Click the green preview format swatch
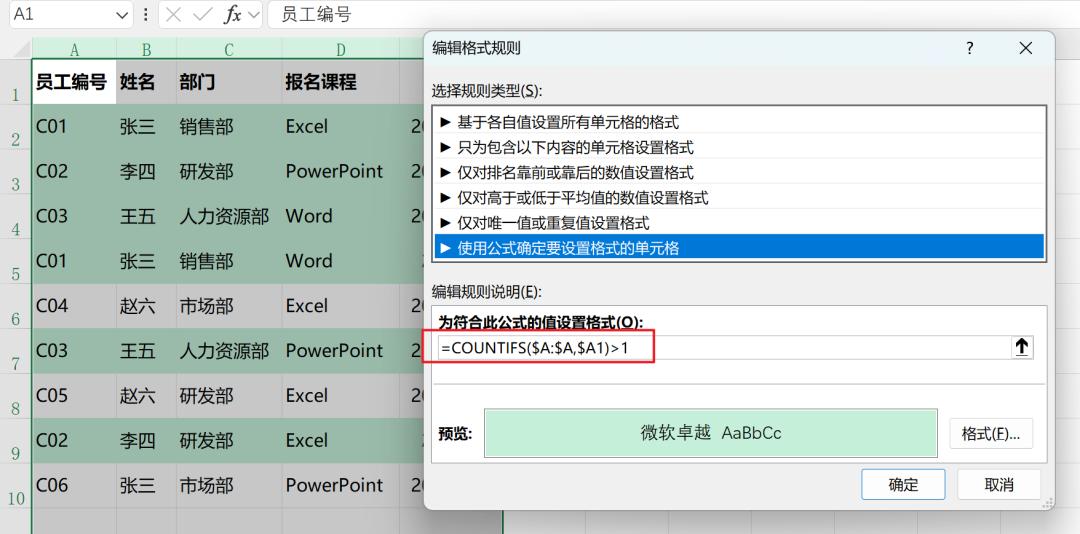This screenshot has width=1080, height=534. (711, 433)
